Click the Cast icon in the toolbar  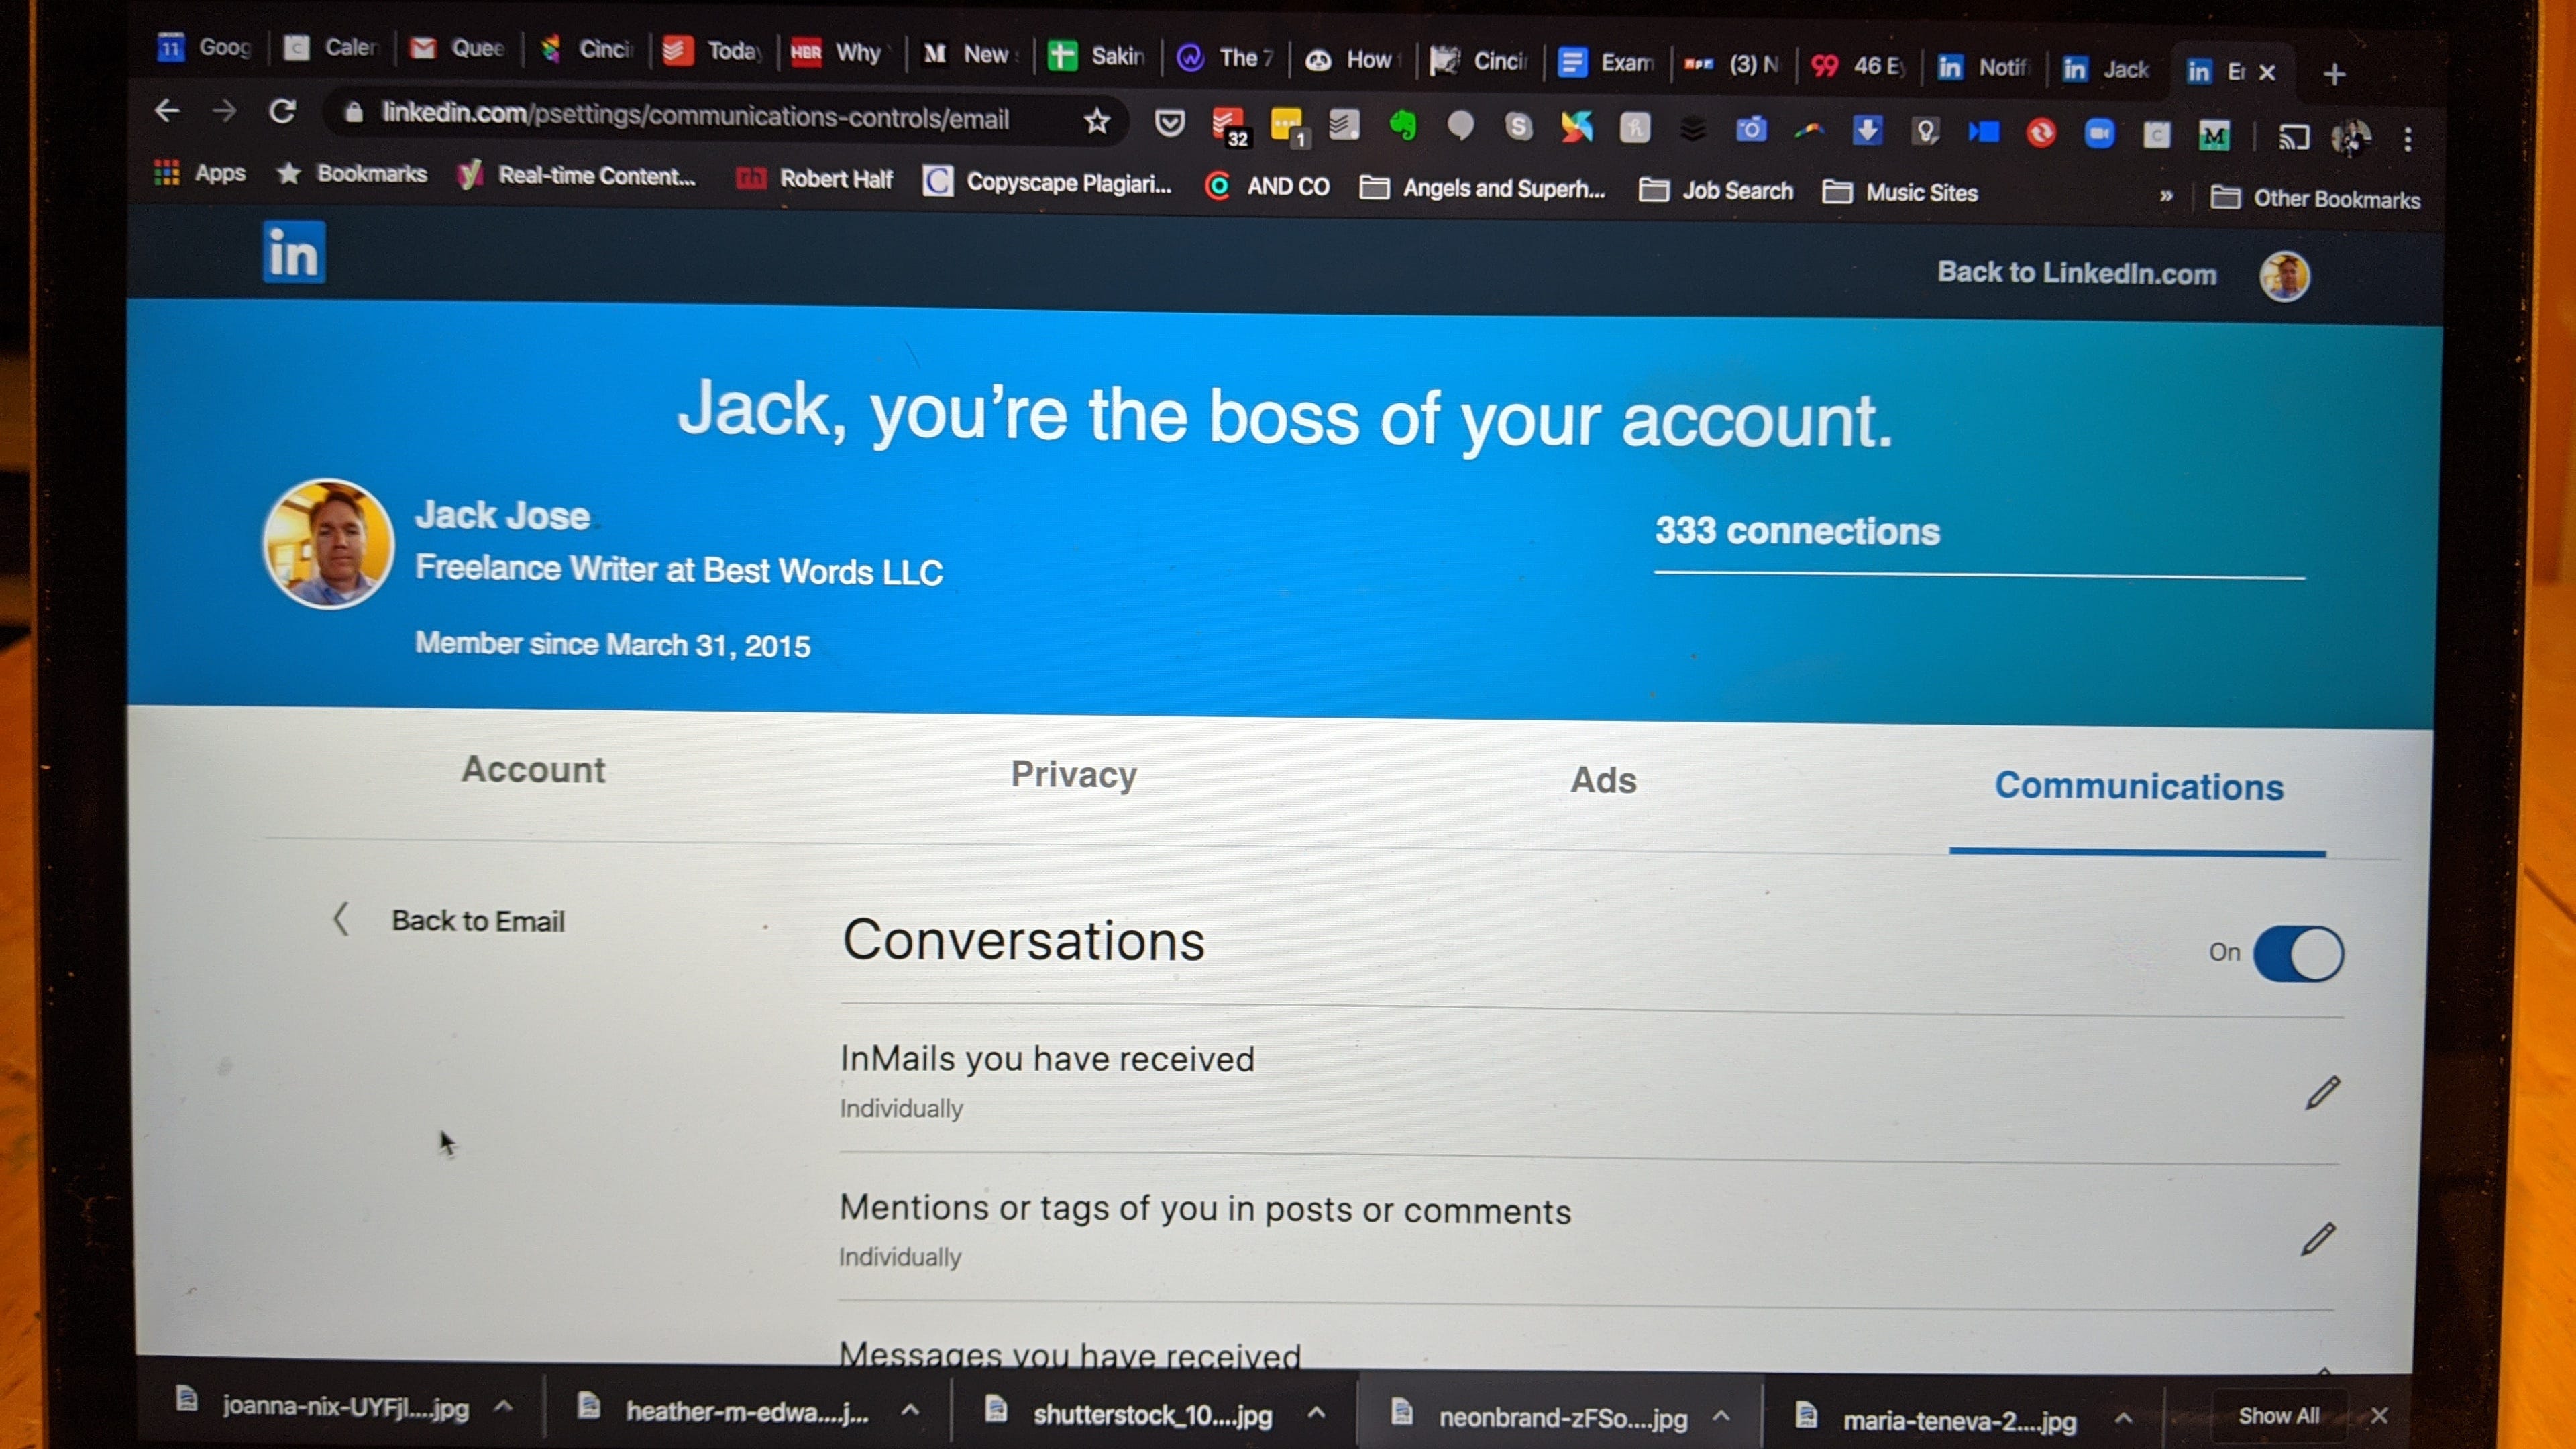point(2294,137)
